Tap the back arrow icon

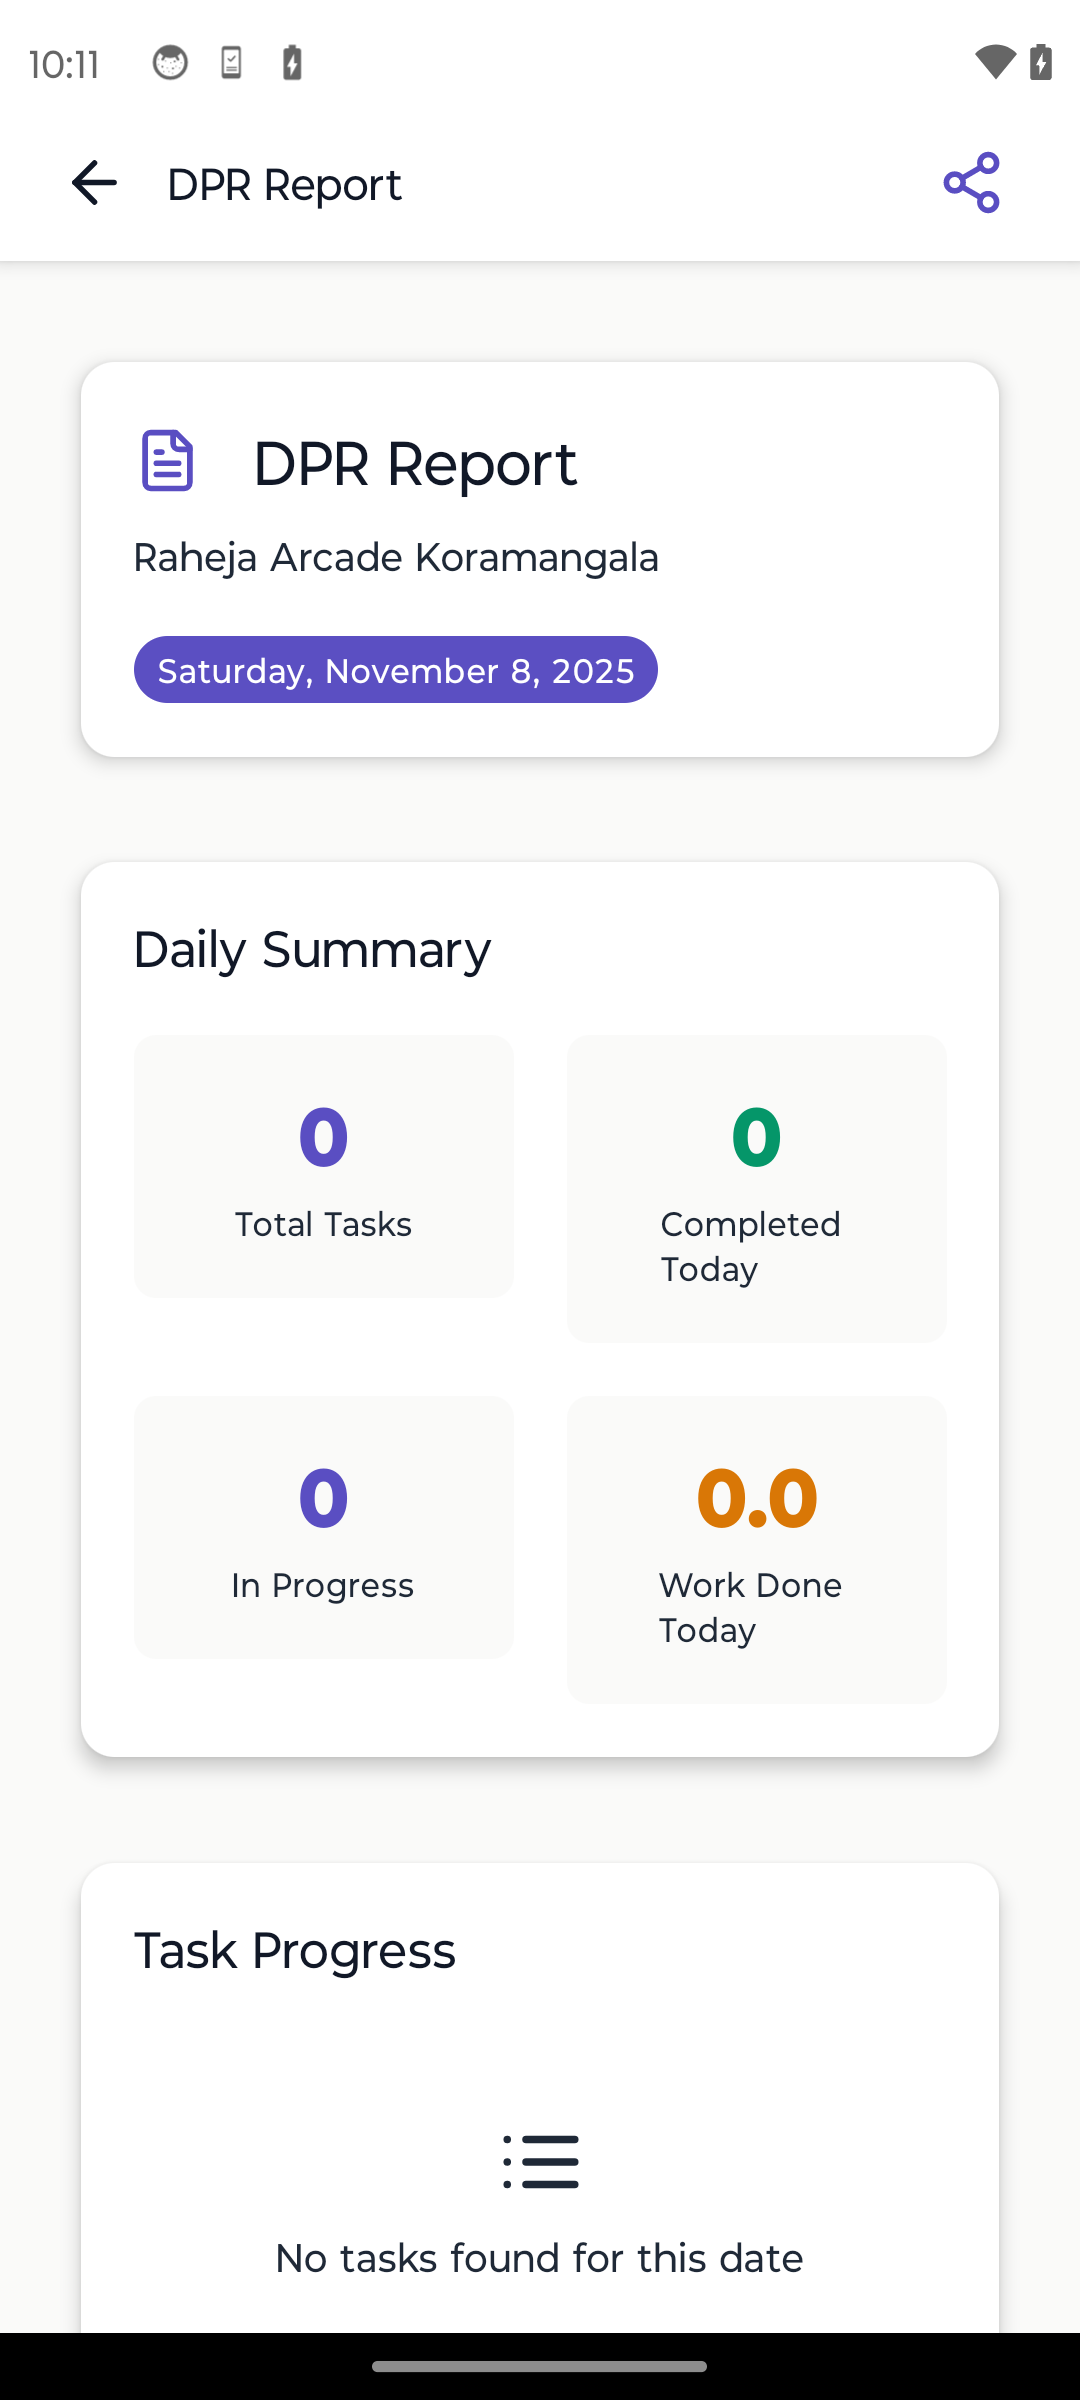click(x=95, y=184)
